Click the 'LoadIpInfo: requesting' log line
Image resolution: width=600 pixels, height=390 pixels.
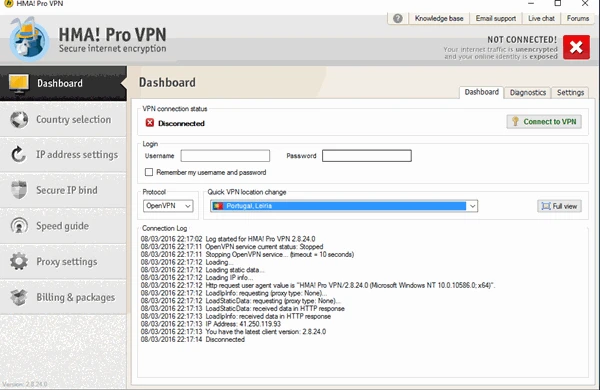(234, 293)
